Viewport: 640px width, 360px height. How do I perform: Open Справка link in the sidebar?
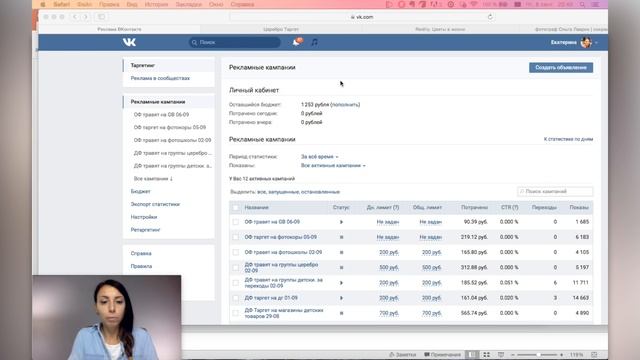tap(141, 253)
